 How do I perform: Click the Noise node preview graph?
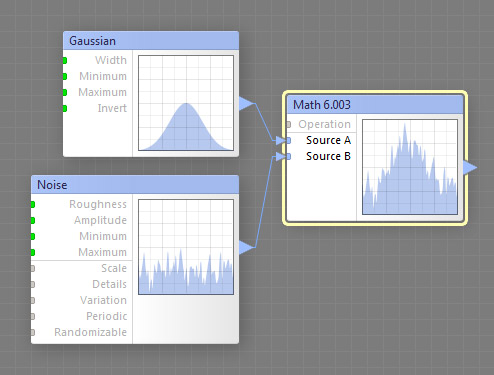coord(186,247)
